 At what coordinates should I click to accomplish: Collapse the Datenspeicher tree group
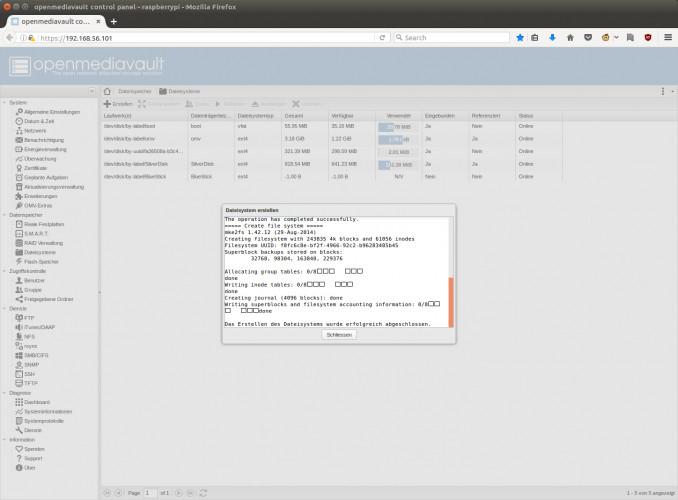tap(4, 215)
